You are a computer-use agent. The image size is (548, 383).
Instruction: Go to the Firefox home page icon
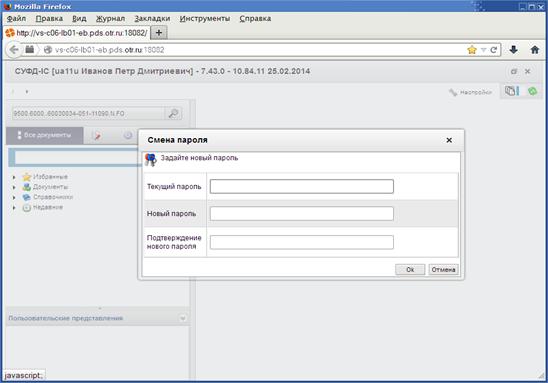pyautogui.click(x=535, y=50)
